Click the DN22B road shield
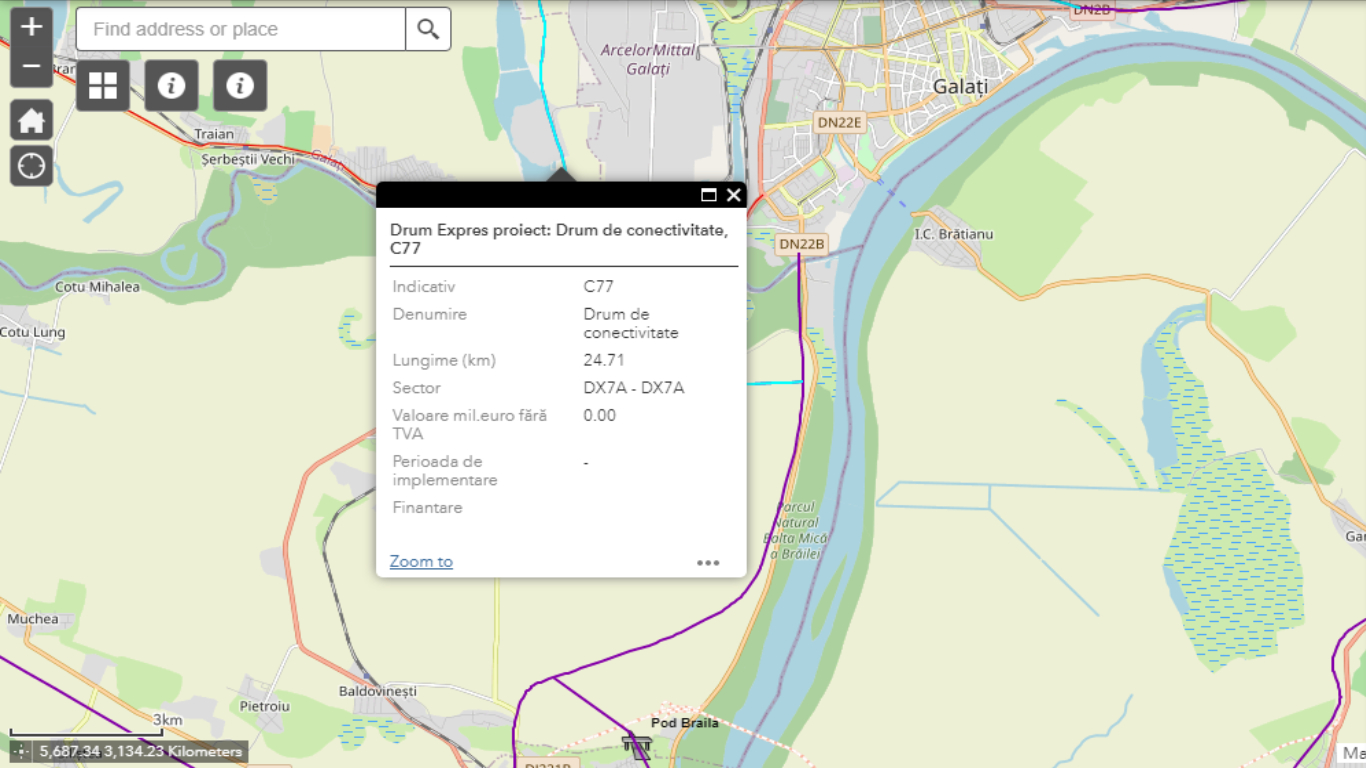The image size is (1366, 768). (x=802, y=244)
